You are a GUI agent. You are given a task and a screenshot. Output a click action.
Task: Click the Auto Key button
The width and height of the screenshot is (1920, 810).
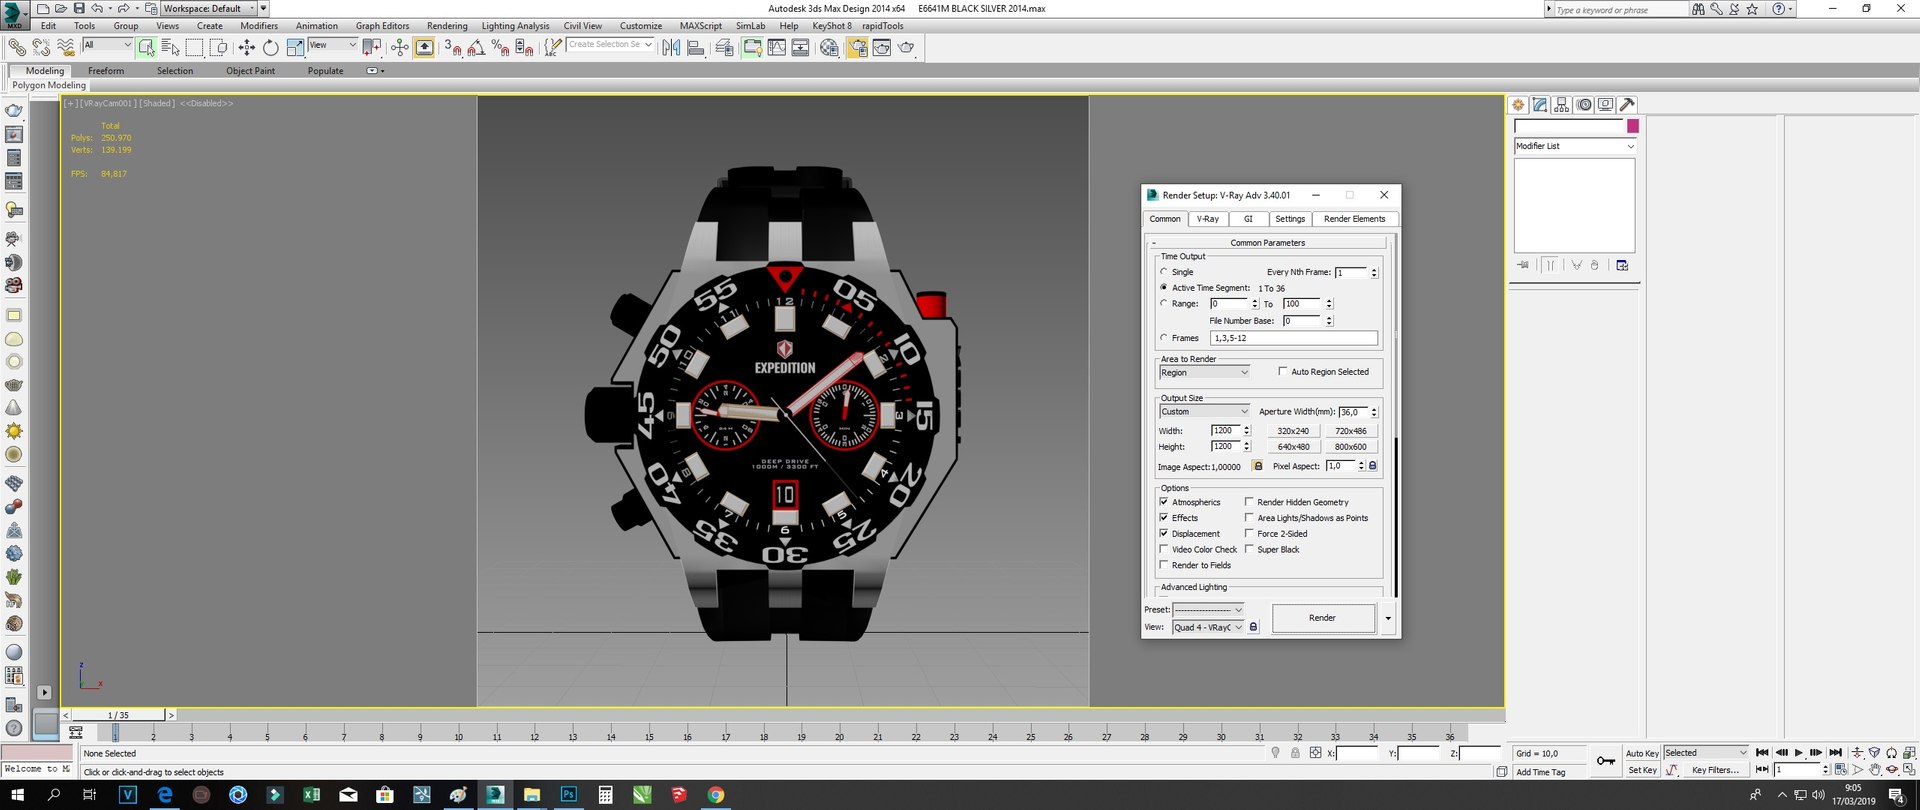point(1642,753)
